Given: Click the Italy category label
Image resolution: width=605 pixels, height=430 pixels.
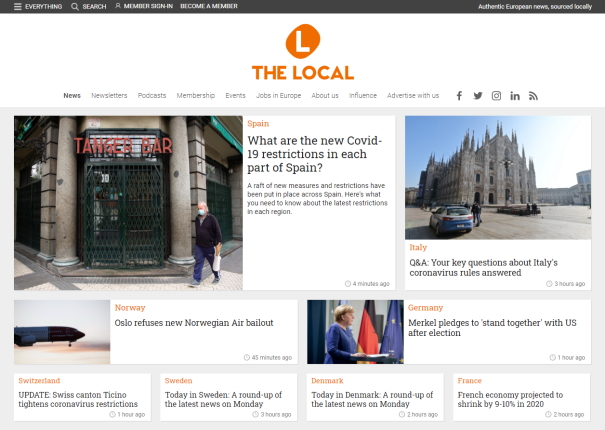Looking at the screenshot, I should coord(418,247).
